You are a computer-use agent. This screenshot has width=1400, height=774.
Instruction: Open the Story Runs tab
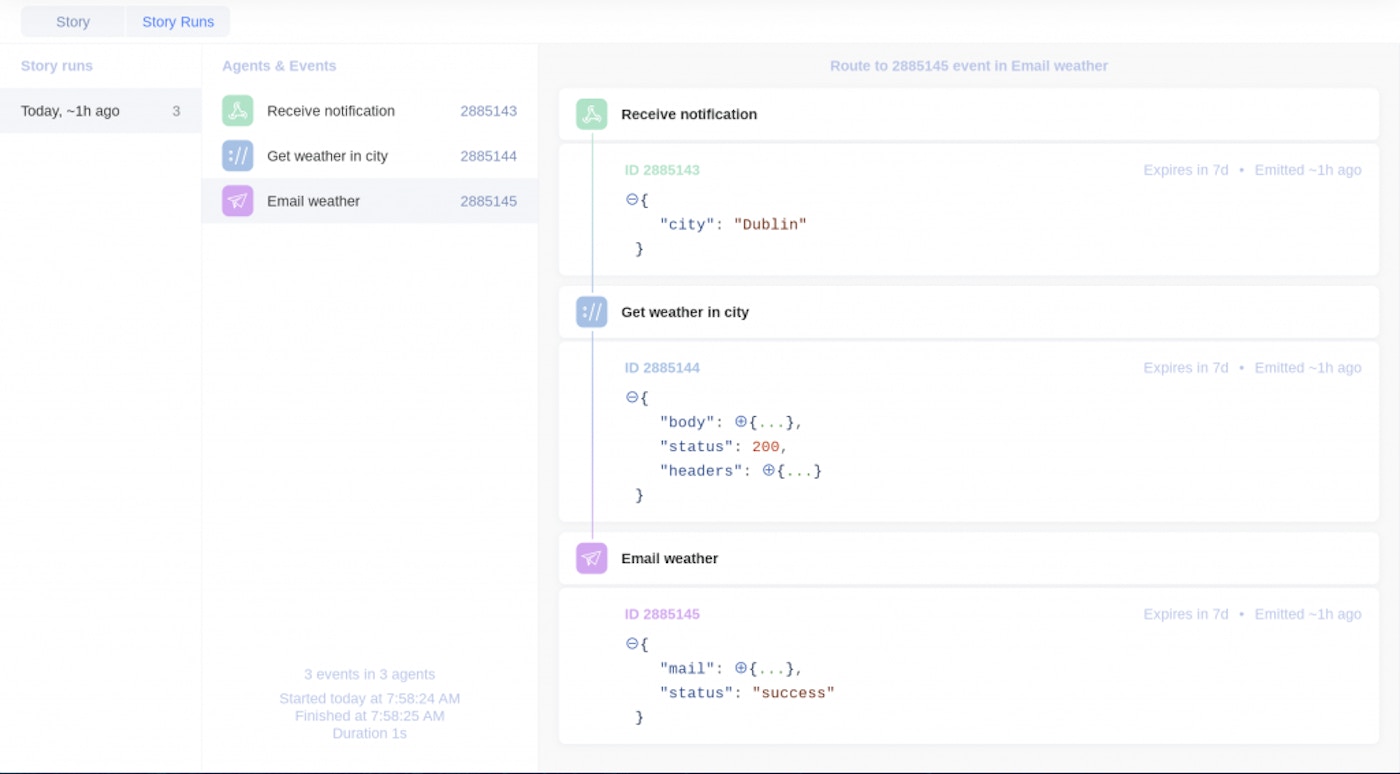pyautogui.click(x=178, y=22)
